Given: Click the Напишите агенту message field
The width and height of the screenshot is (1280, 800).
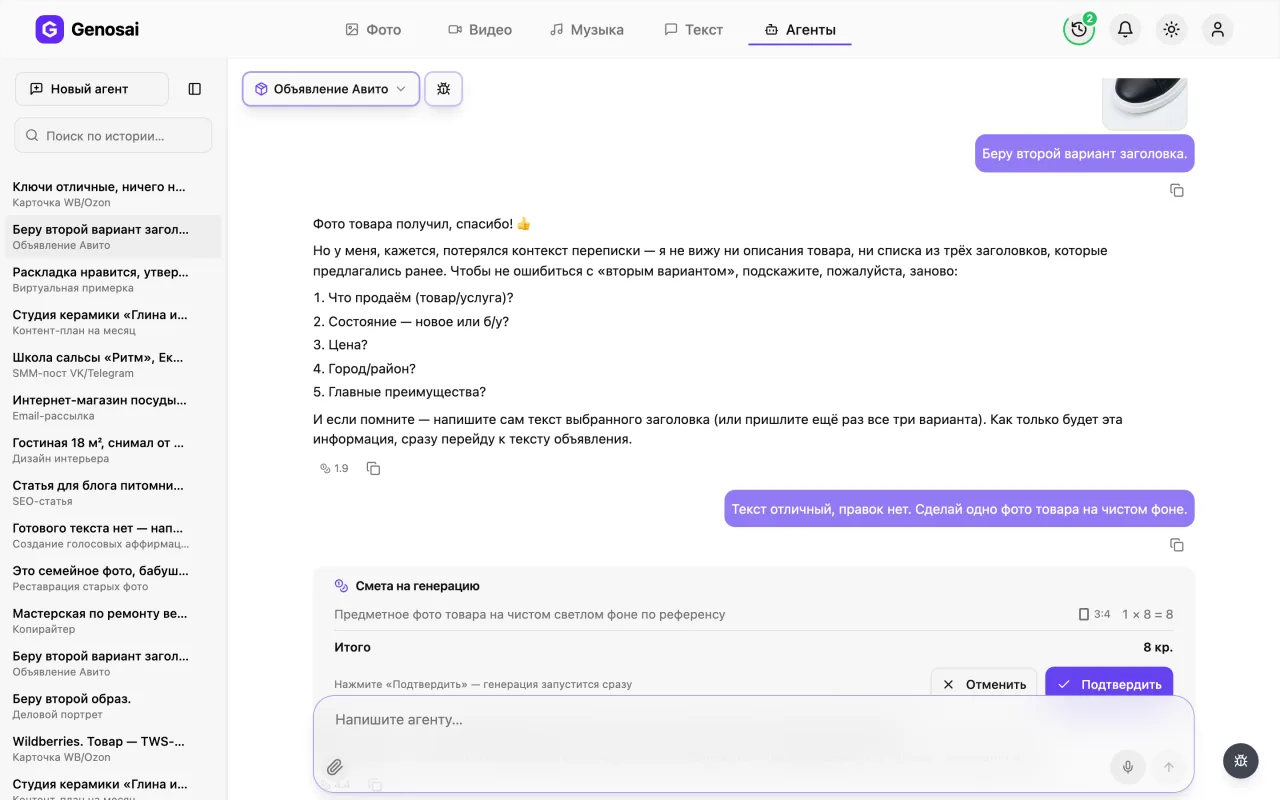Looking at the screenshot, I should [x=753, y=720].
